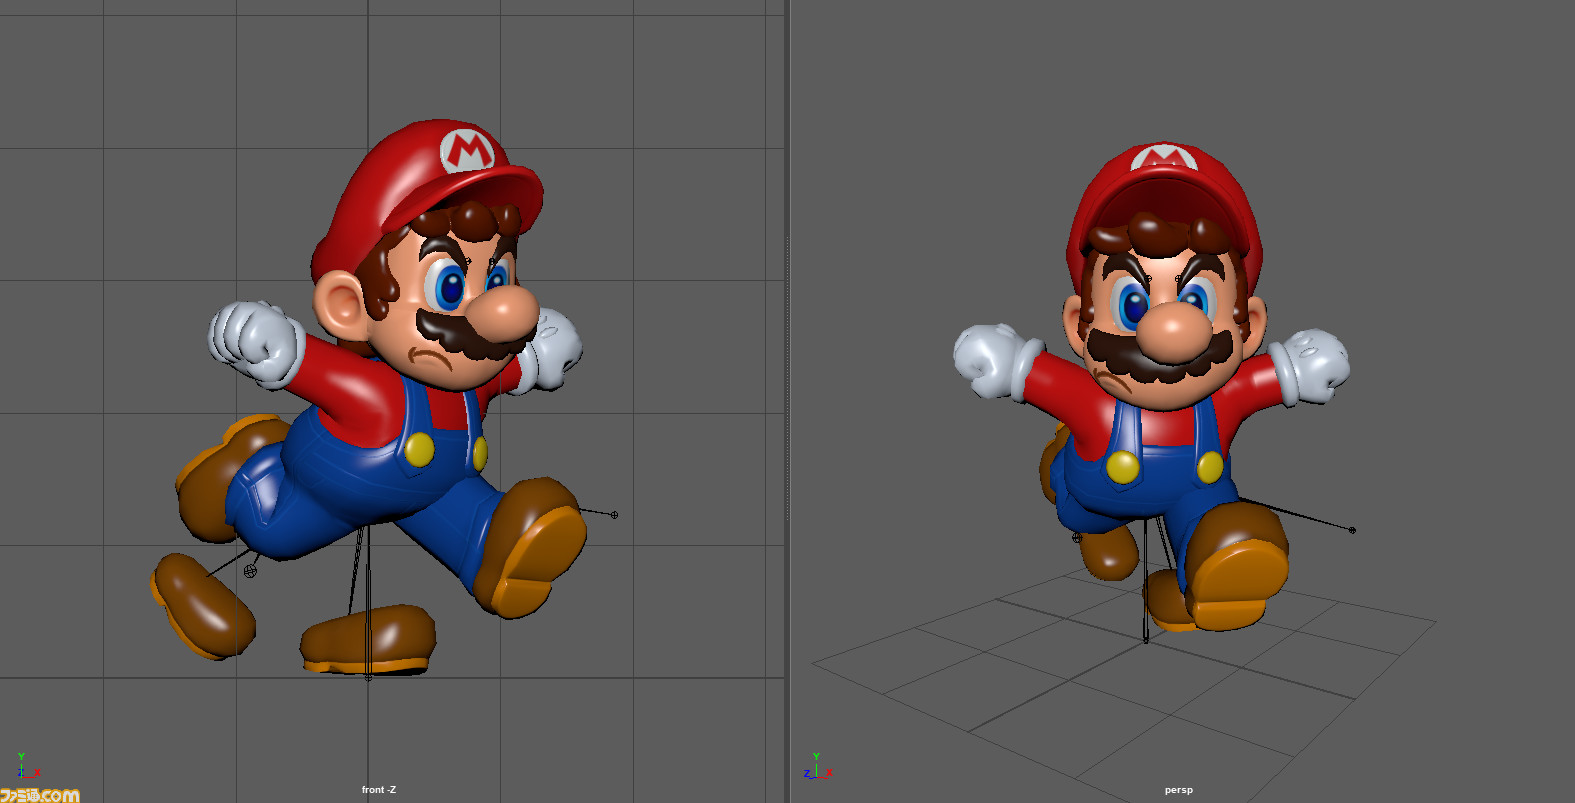Select the right-side white glove in persp view
Viewport: 1575px width, 803px height.
coord(1312,366)
